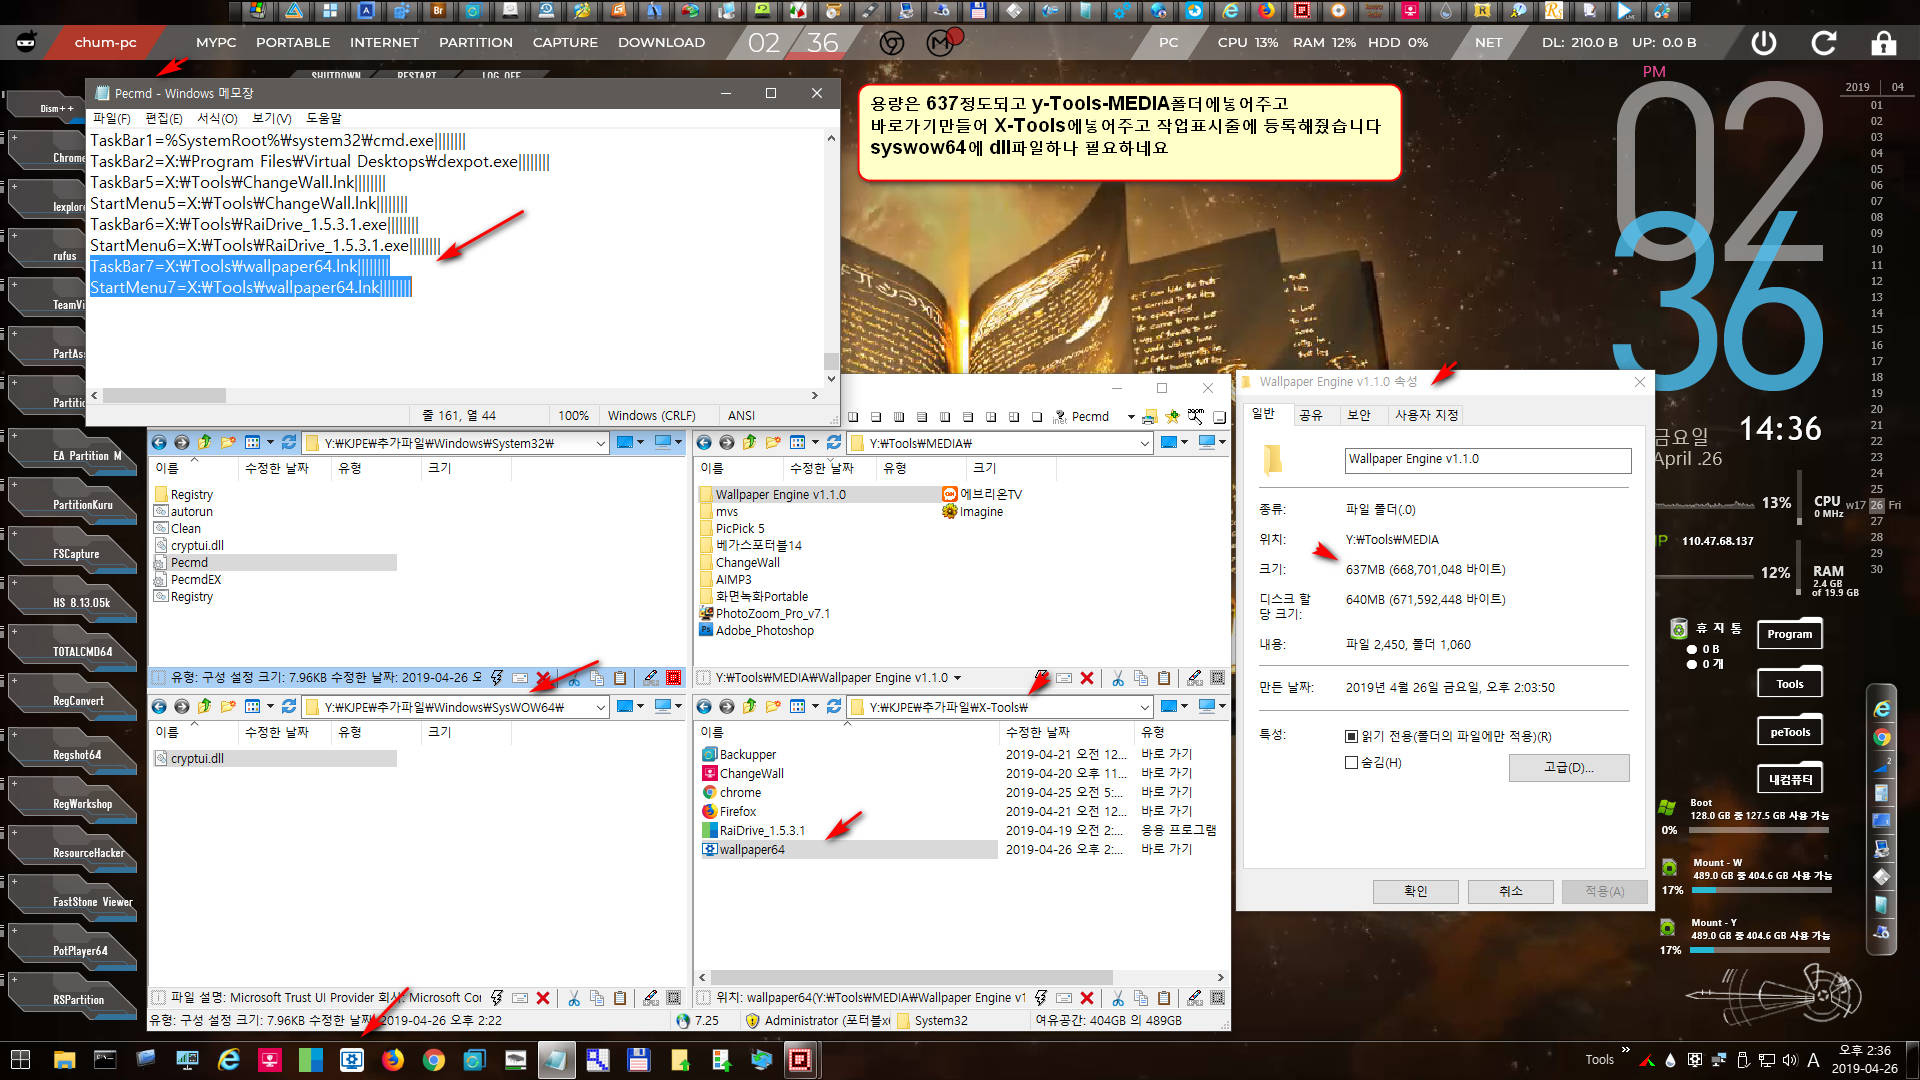Refresh the Tools\MEDIA file pane
The width and height of the screenshot is (1920, 1080).
pos(834,442)
